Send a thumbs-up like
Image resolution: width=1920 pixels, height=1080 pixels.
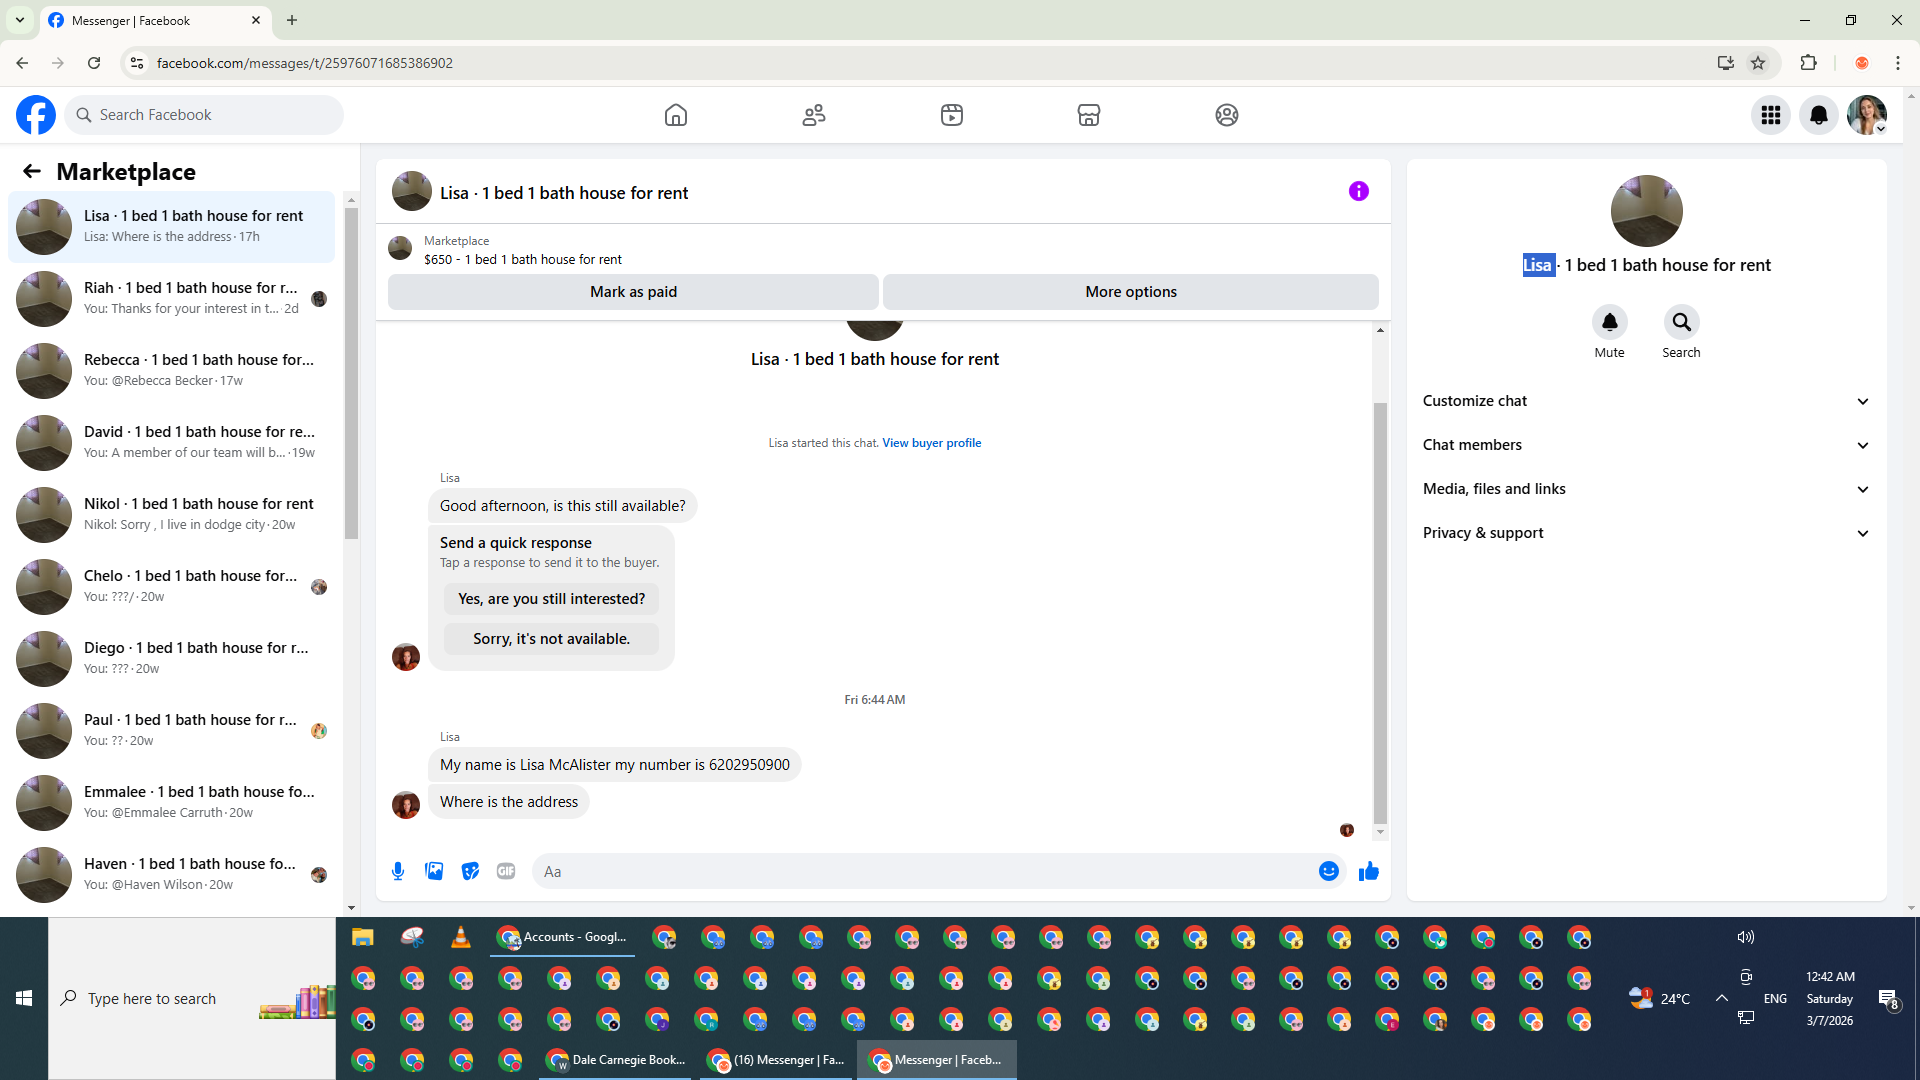pyautogui.click(x=1369, y=871)
